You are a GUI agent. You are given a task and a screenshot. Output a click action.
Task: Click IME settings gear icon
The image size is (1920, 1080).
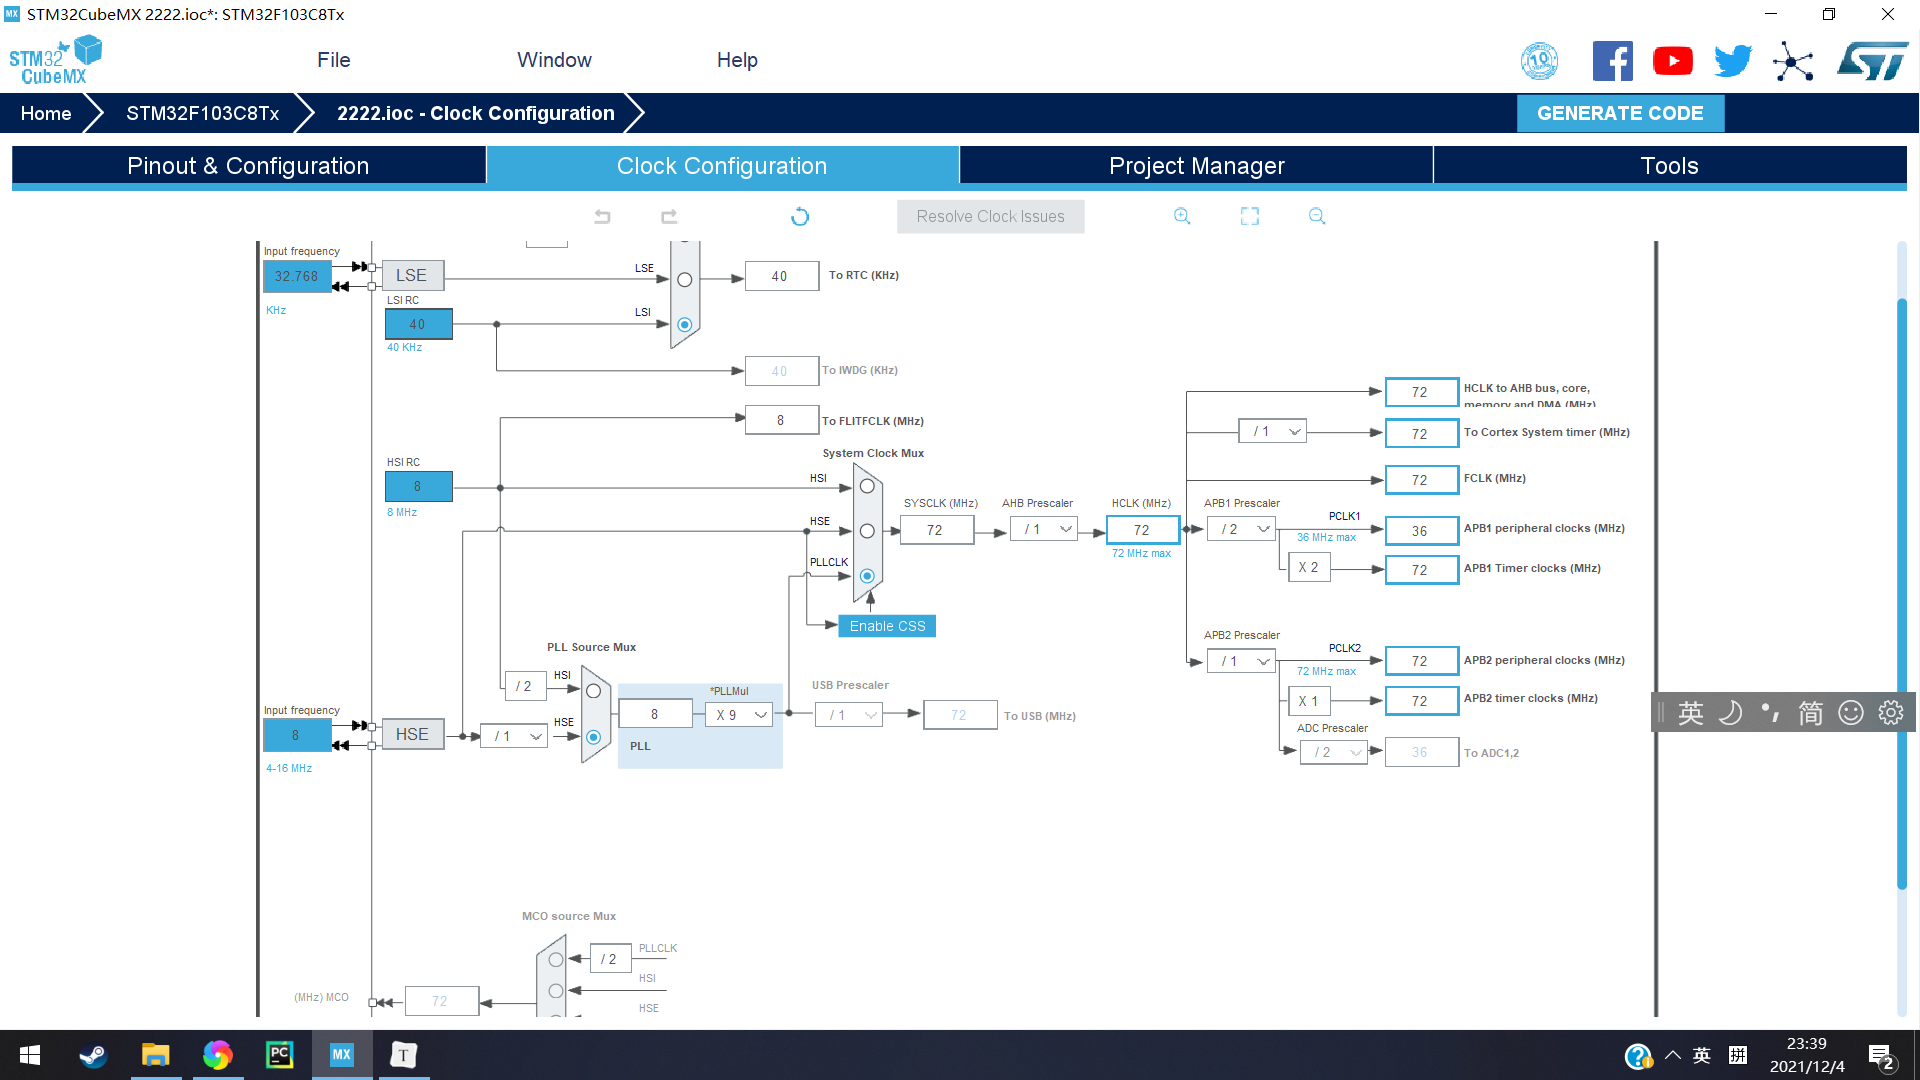click(1890, 712)
